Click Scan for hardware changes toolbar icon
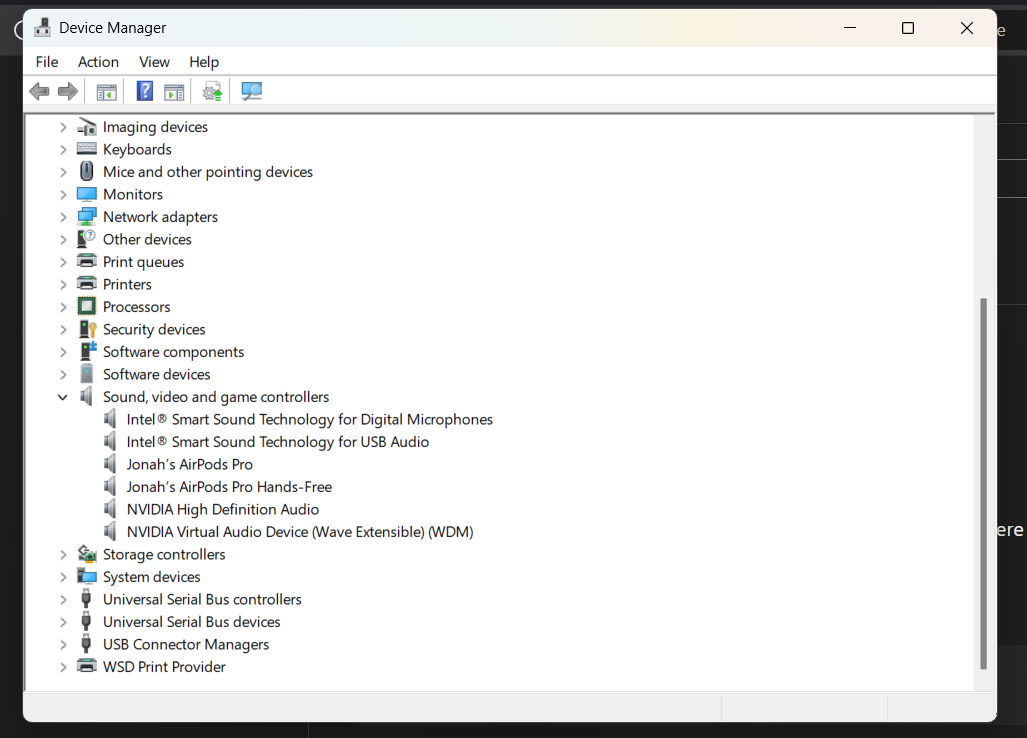This screenshot has height=738, width=1027. [252, 91]
